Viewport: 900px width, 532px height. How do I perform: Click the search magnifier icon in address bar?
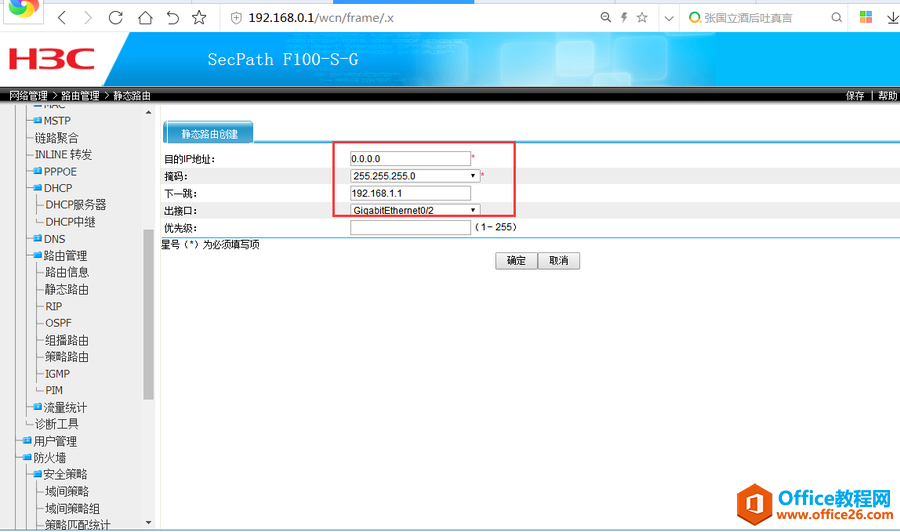coord(605,18)
